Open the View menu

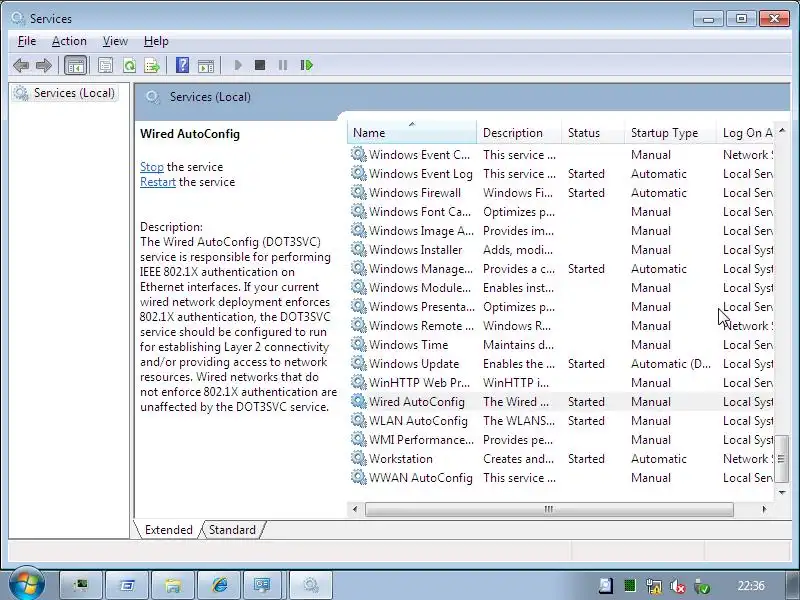point(115,41)
